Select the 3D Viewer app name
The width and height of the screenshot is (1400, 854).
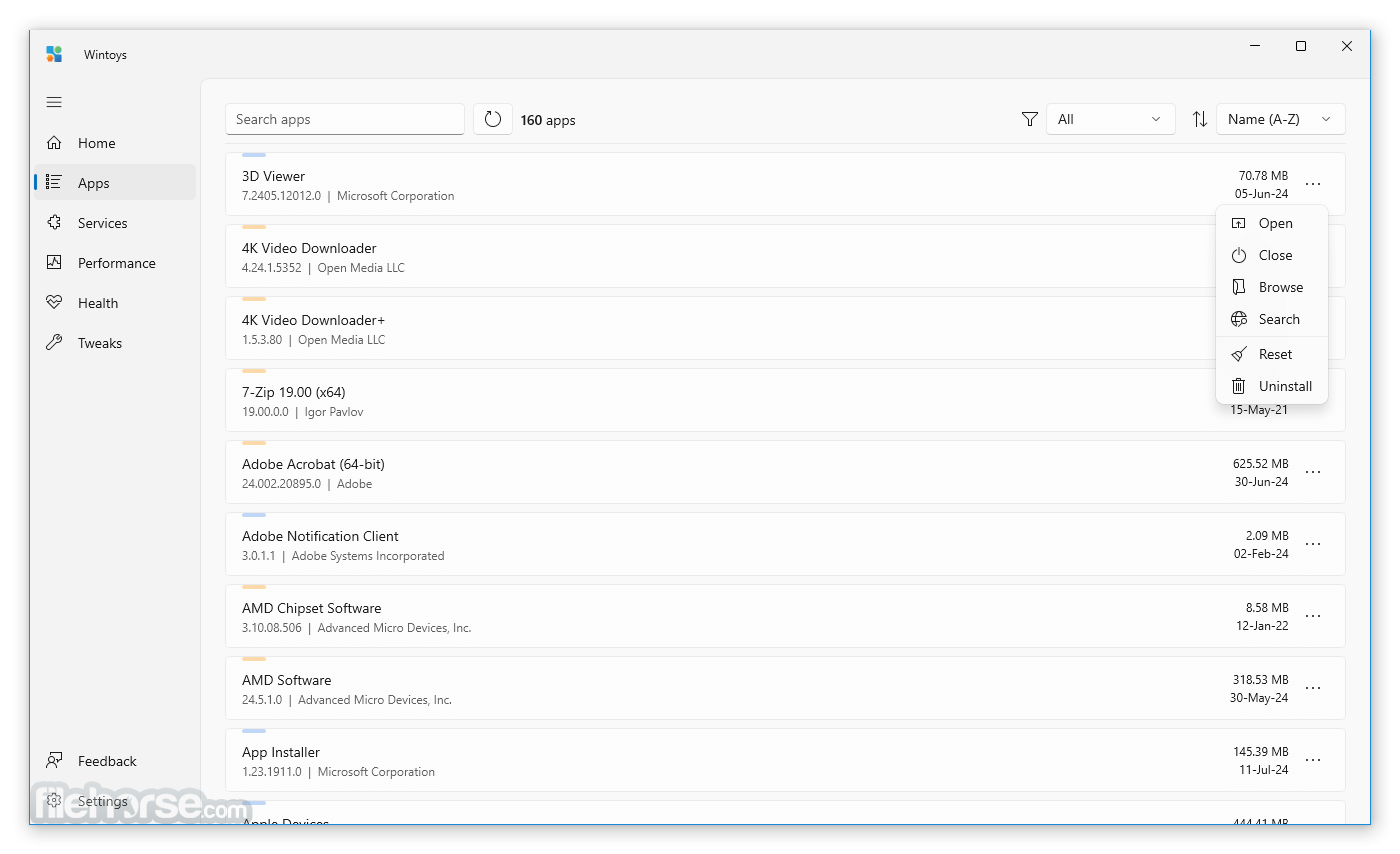(273, 176)
